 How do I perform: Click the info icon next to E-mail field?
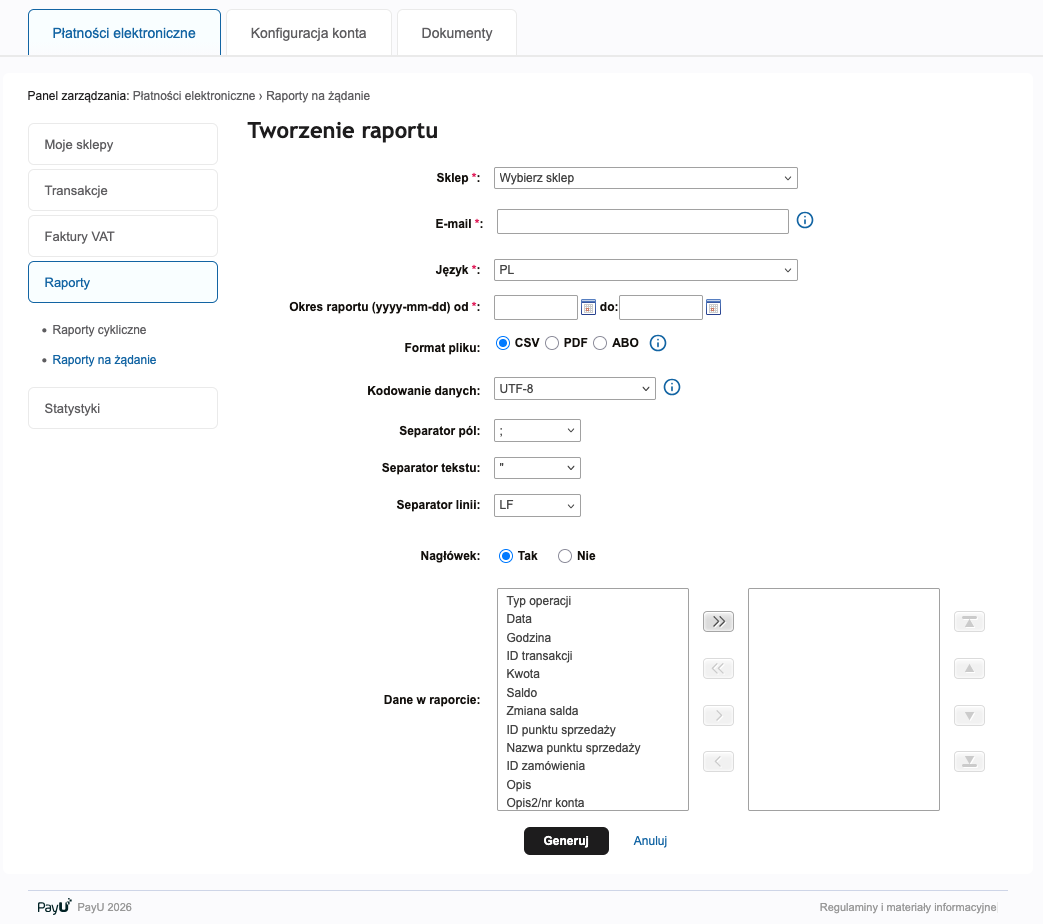click(x=805, y=221)
